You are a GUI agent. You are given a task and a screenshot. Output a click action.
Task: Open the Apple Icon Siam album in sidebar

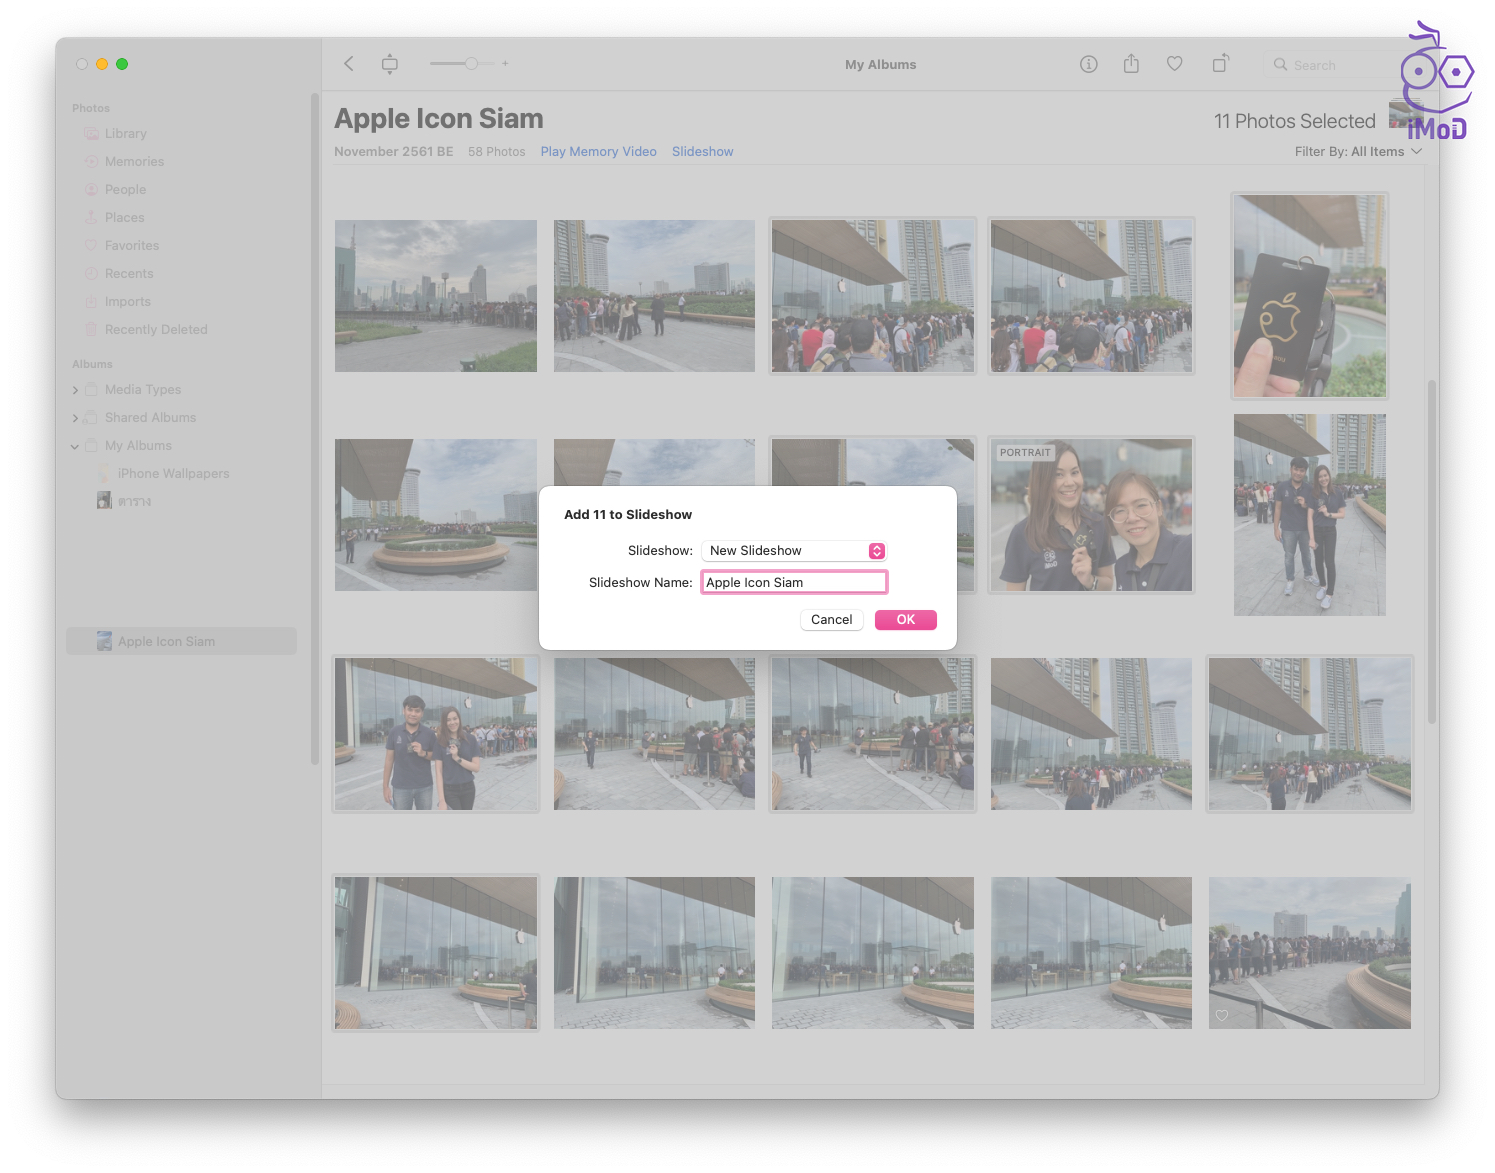(166, 641)
